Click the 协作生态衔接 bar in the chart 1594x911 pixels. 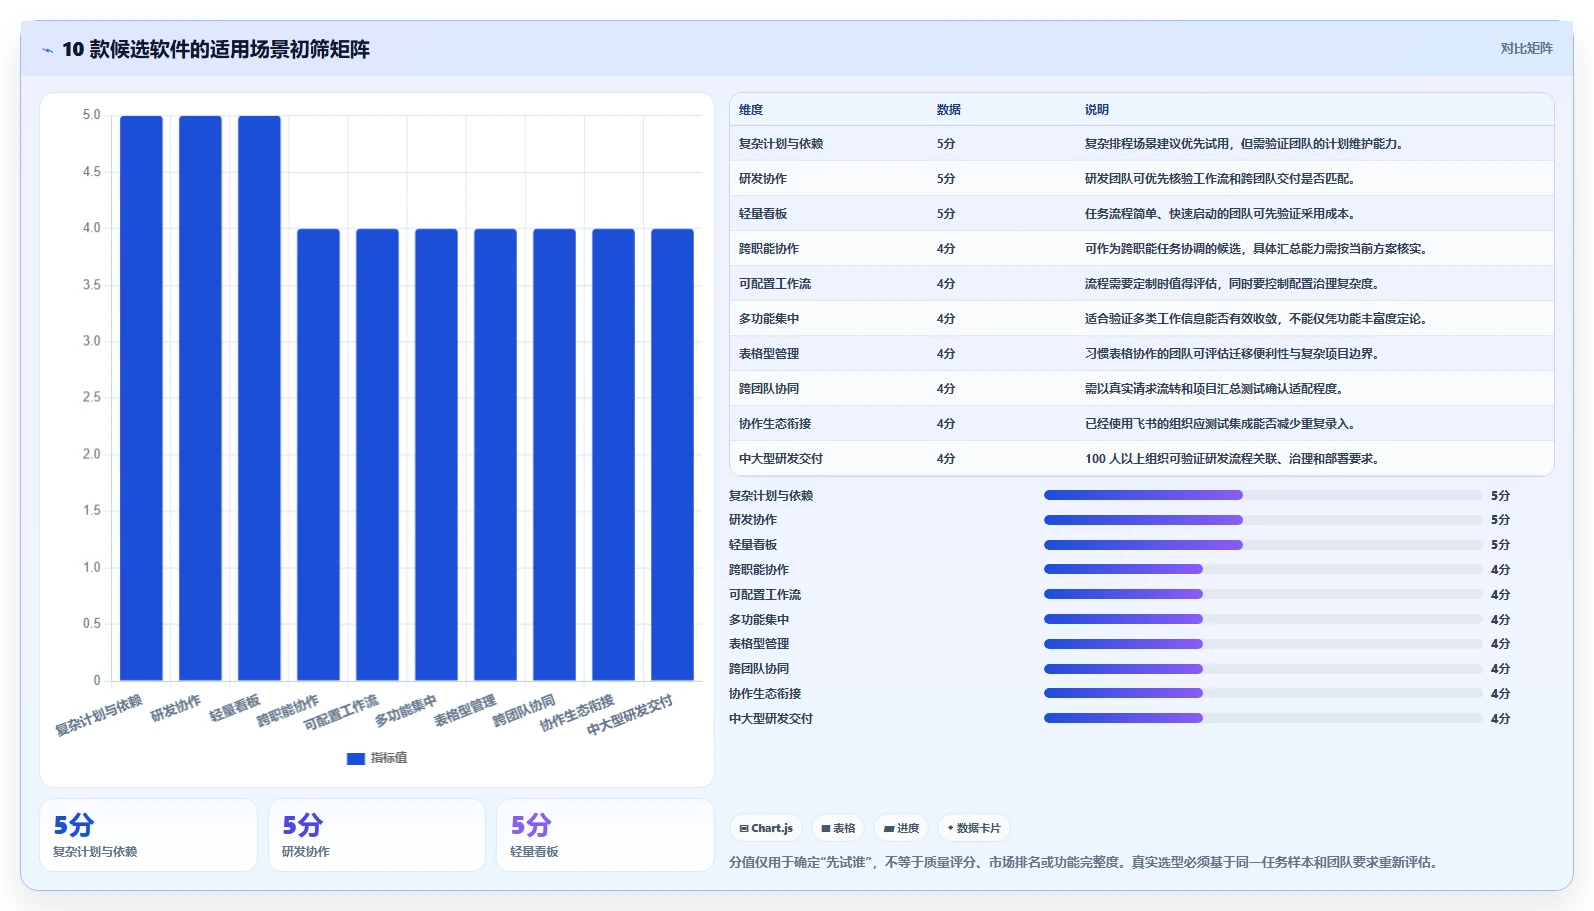pyautogui.click(x=613, y=455)
